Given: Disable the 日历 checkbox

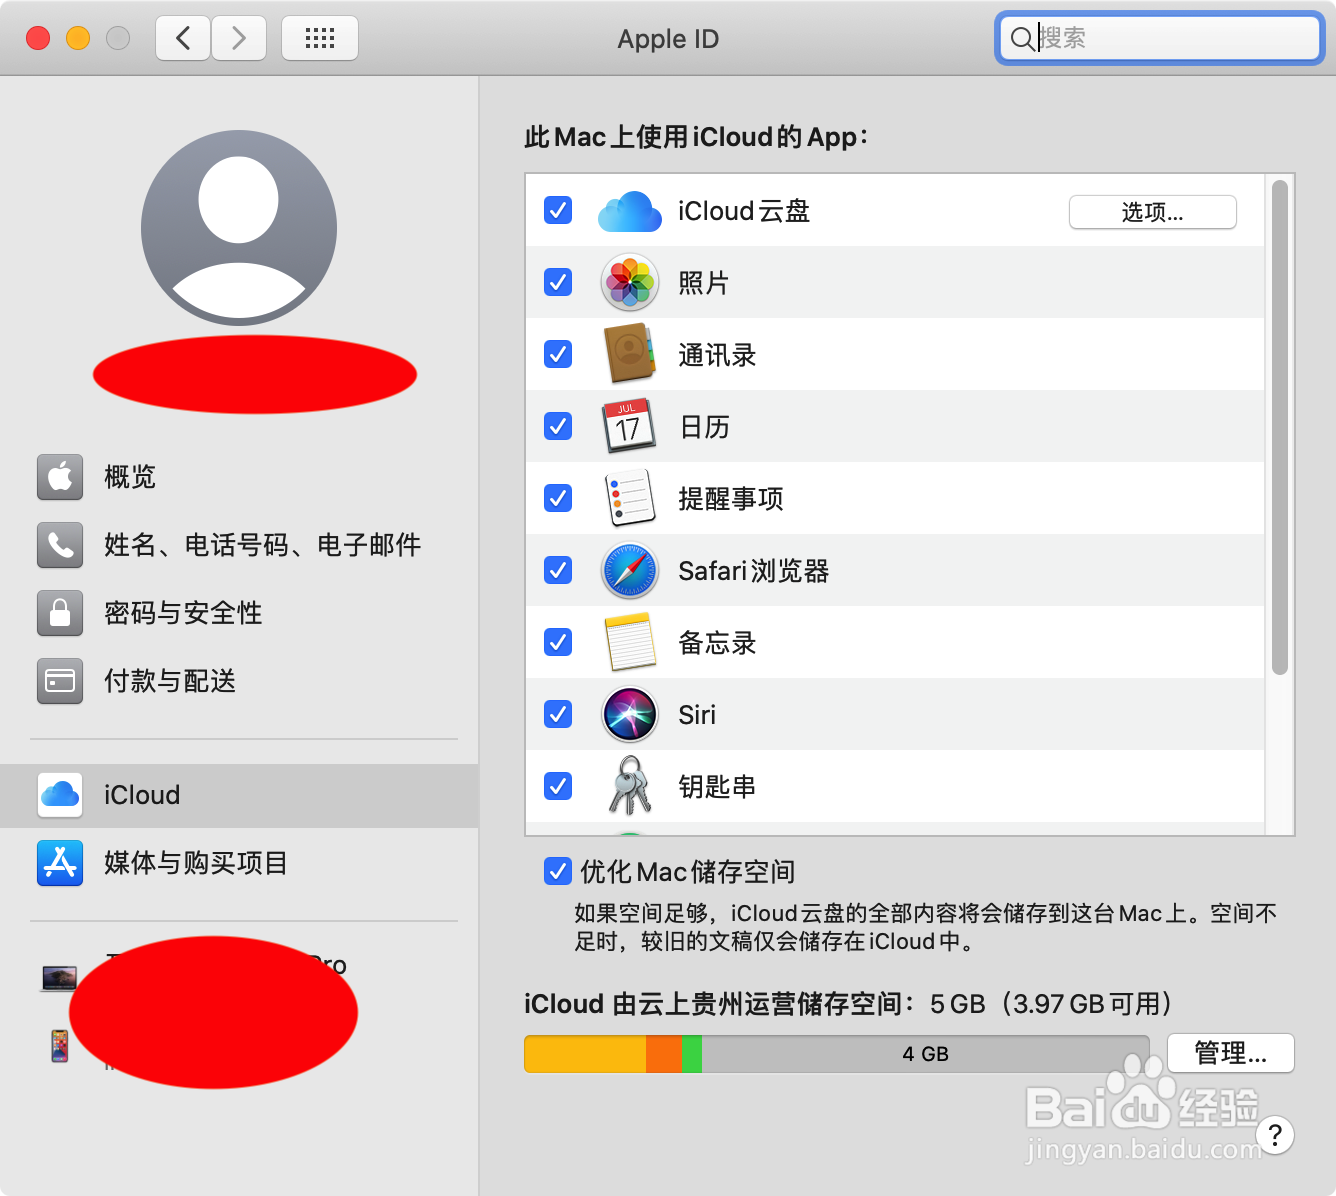Looking at the screenshot, I should pos(558,427).
